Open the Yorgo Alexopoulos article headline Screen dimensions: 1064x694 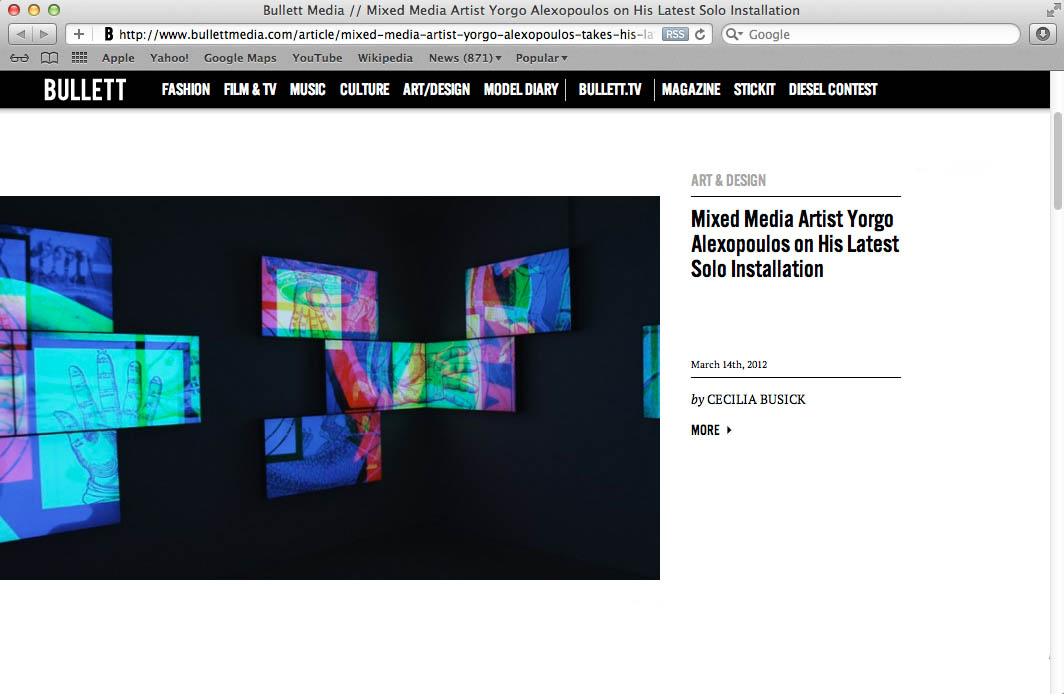click(795, 244)
